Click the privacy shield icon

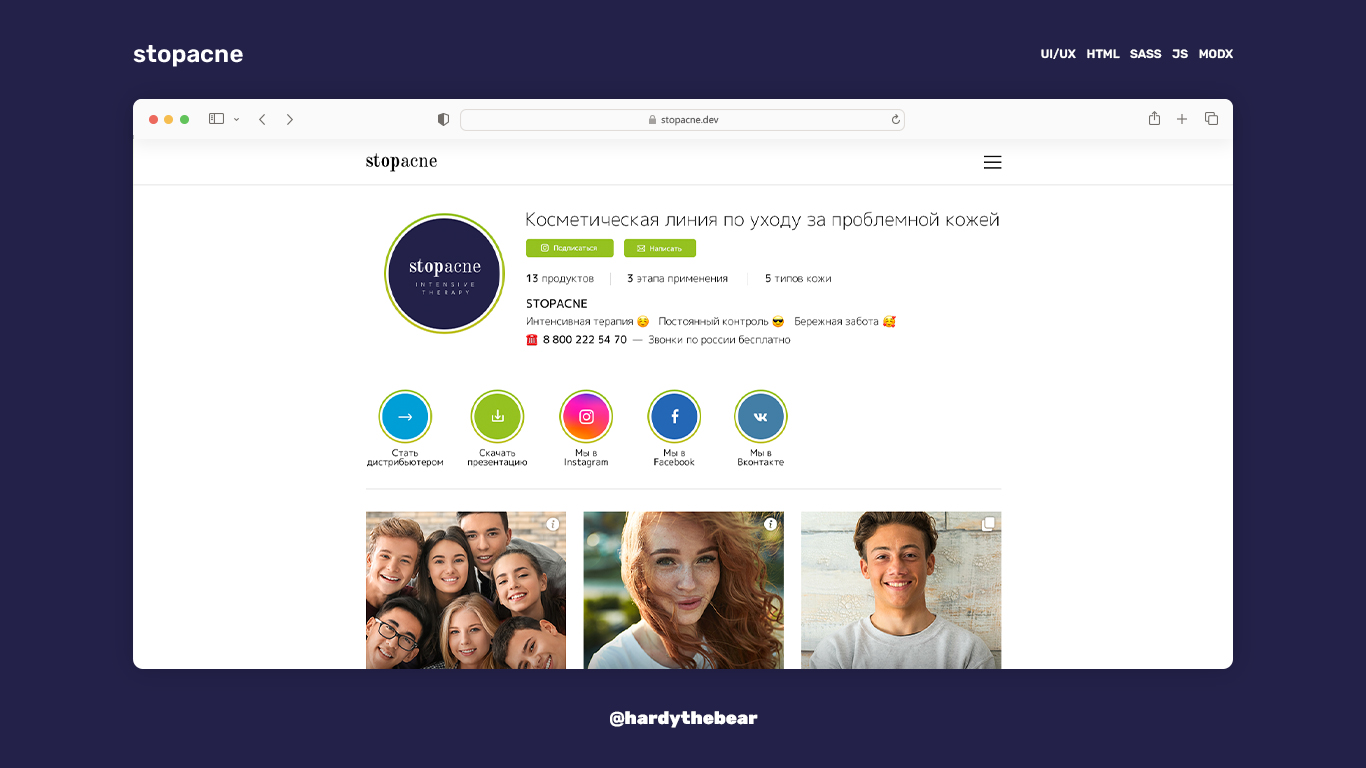tap(443, 119)
